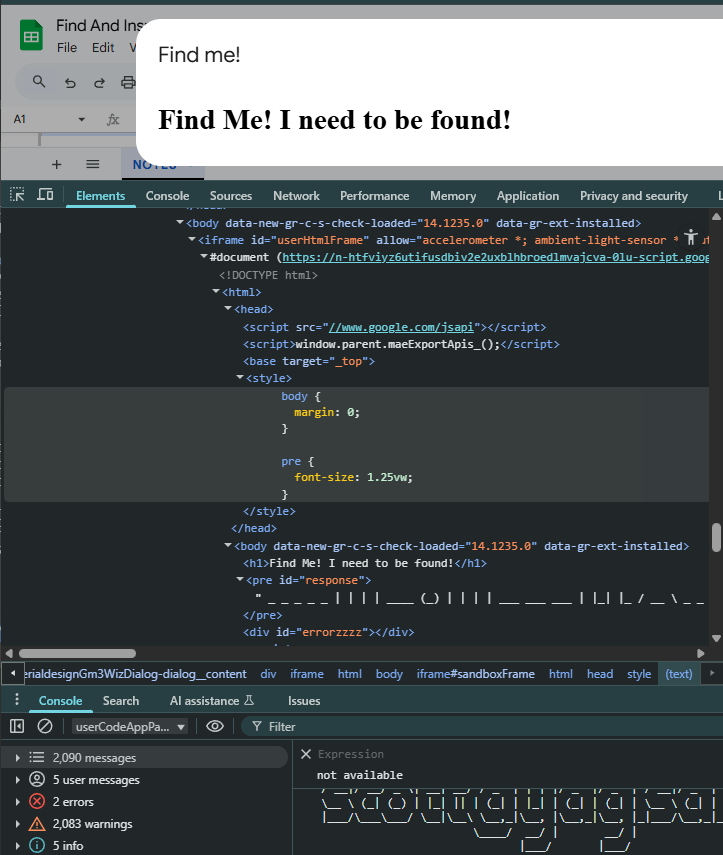The height and width of the screenshot is (855, 723).
Task: Open the Google Sheets home icon
Action: pyautogui.click(x=31, y=35)
